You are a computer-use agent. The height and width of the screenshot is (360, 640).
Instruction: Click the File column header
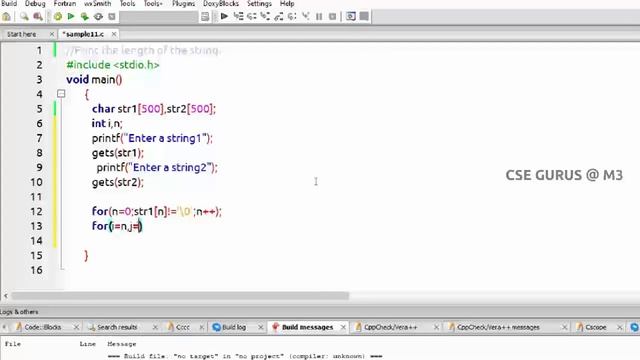coord(13,344)
